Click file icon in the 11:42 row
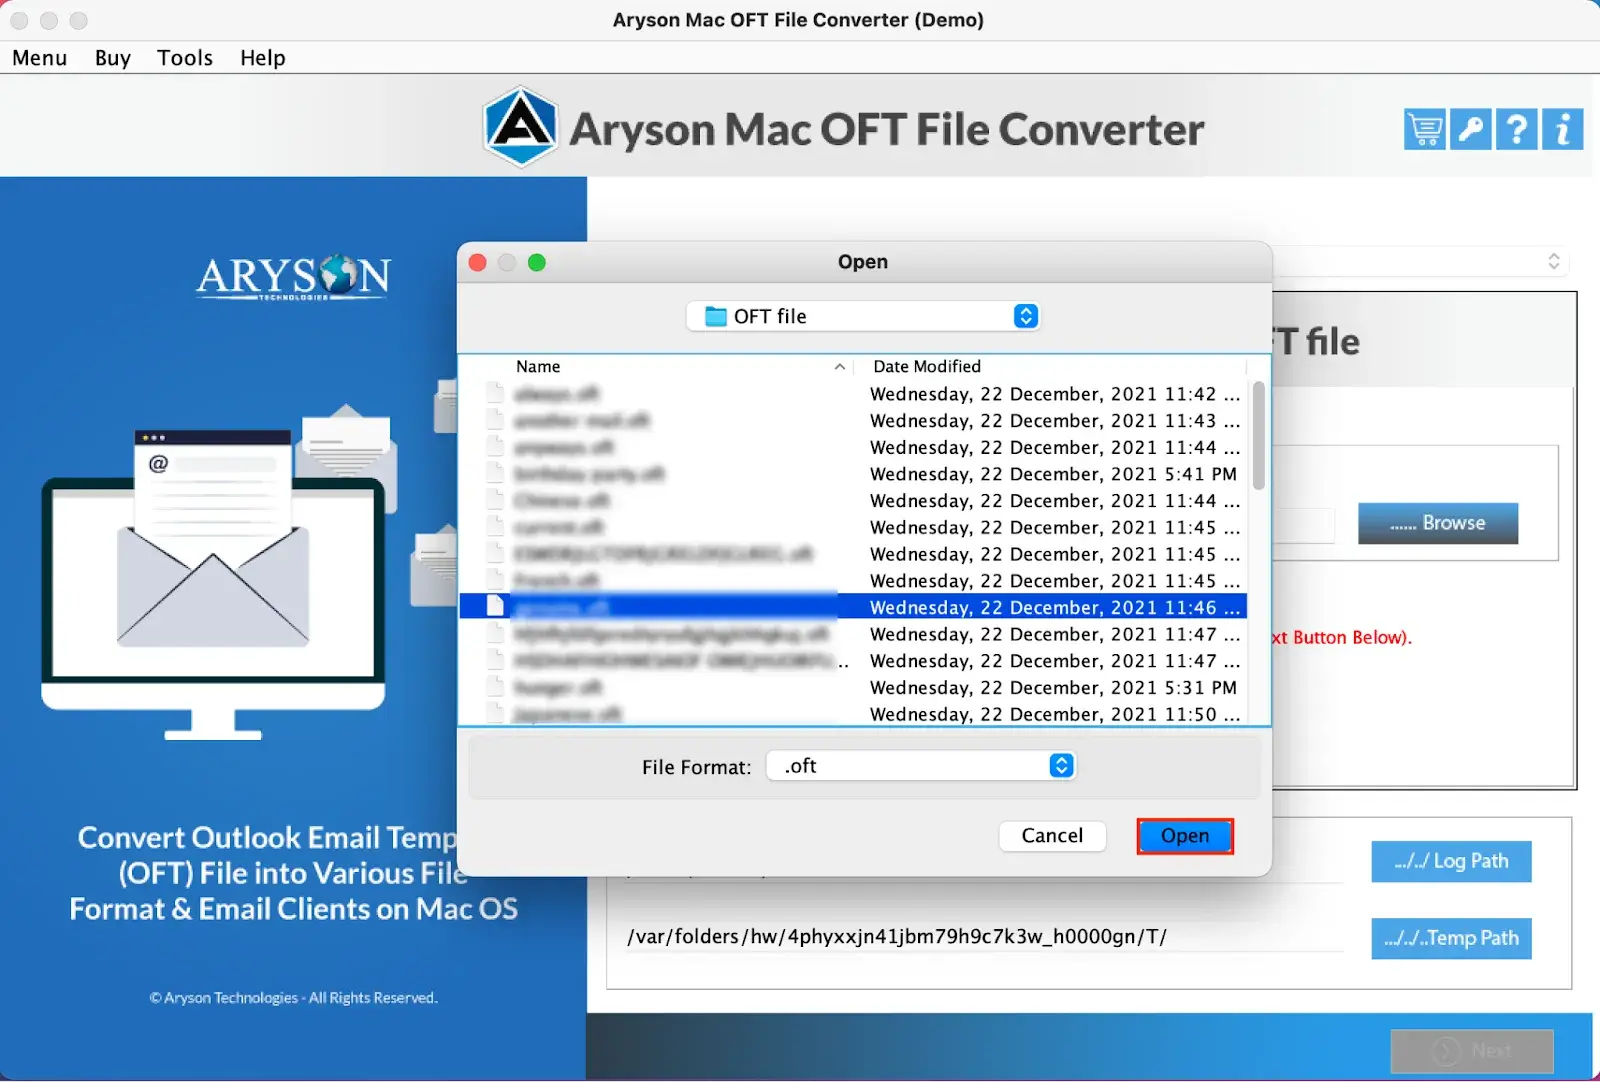 (x=495, y=393)
